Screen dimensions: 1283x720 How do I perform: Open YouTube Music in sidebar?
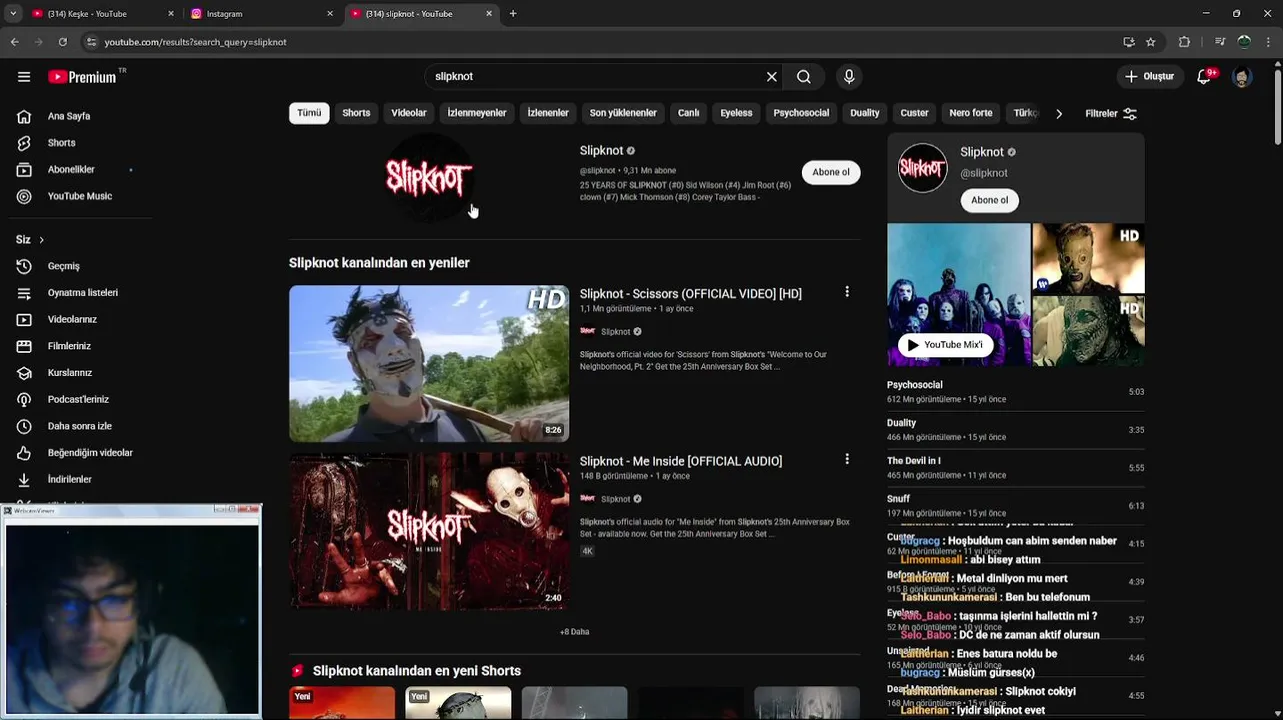80,196
